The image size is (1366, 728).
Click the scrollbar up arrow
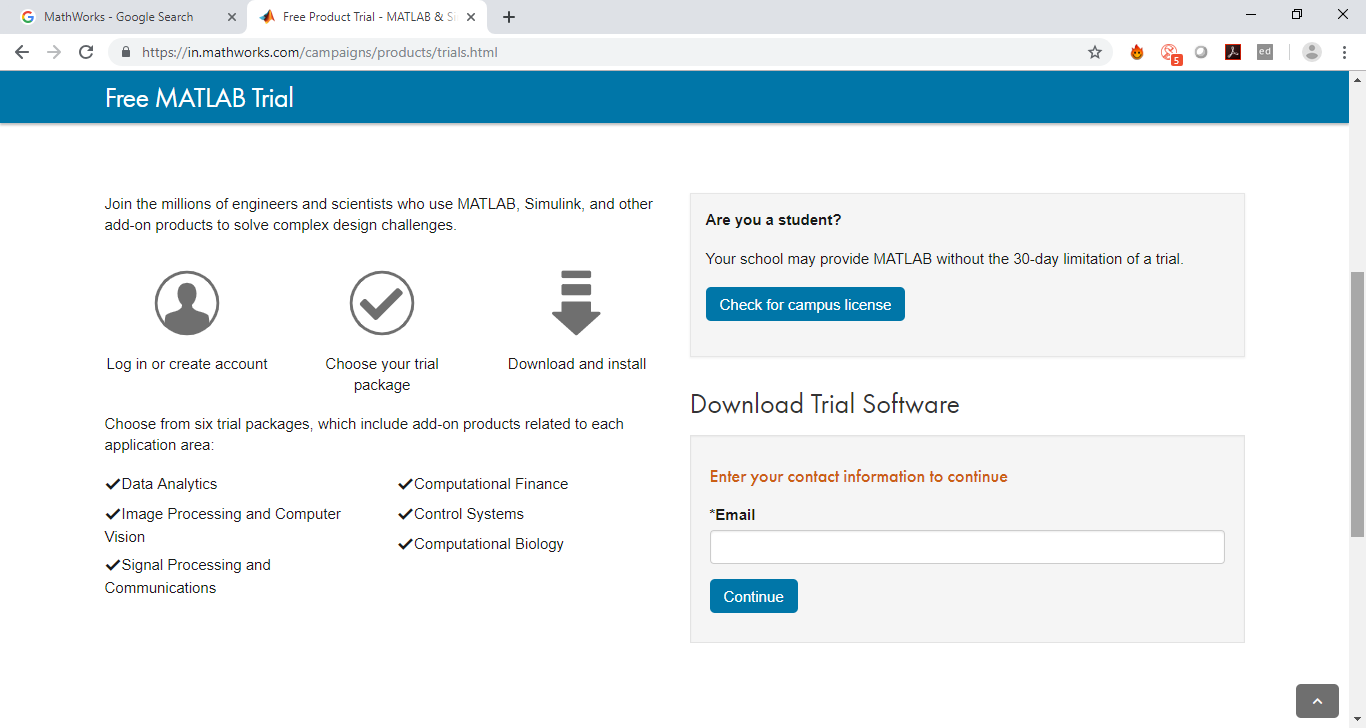[x=1357, y=80]
